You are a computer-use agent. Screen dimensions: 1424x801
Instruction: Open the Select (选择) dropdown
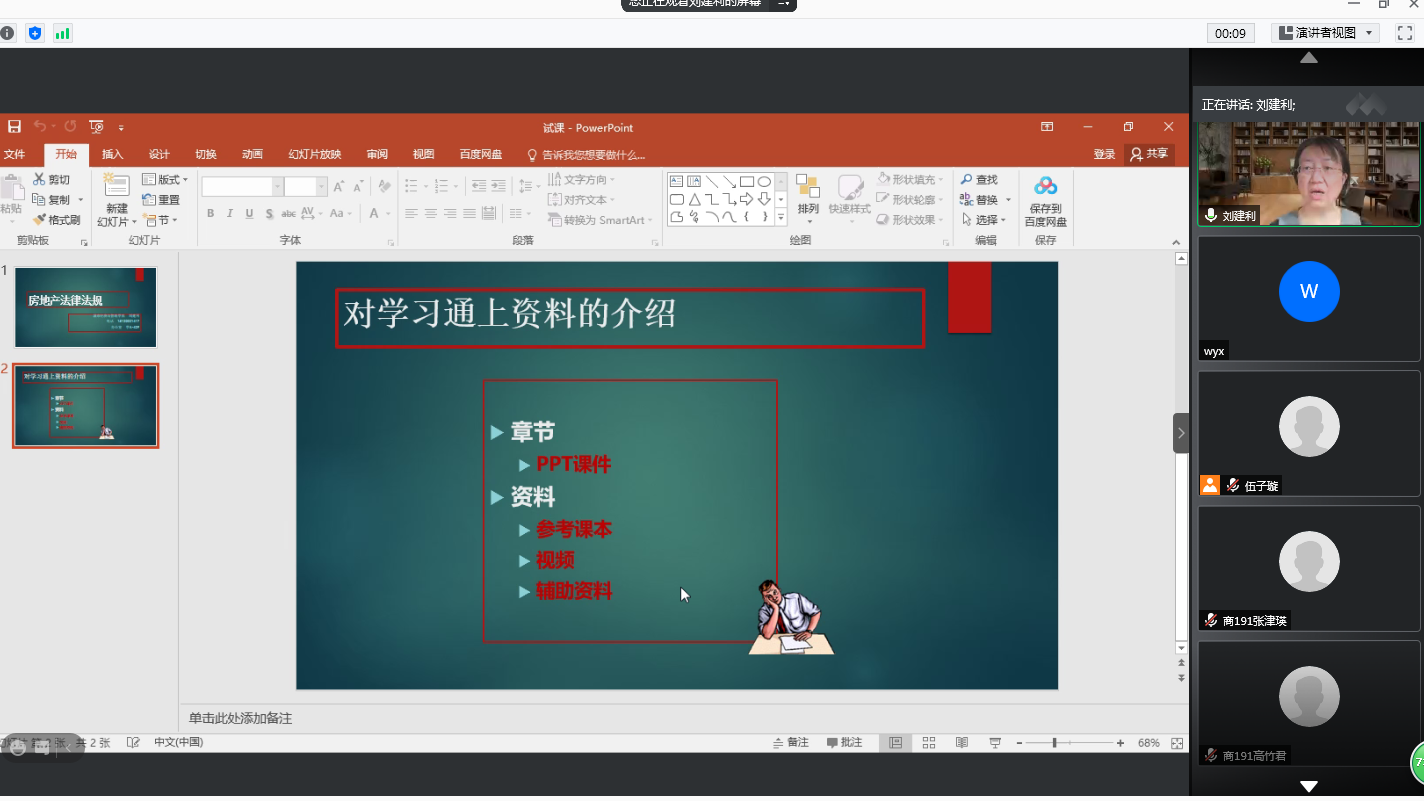tap(985, 219)
